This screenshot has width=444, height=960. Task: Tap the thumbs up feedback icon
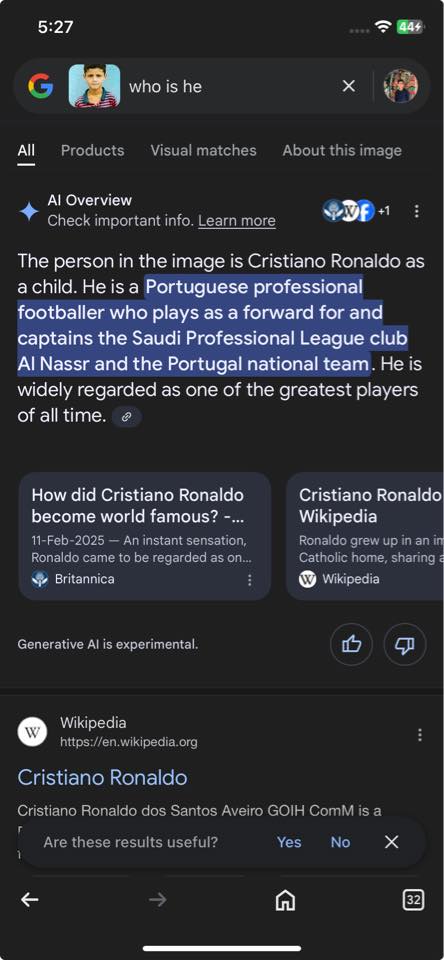click(352, 644)
